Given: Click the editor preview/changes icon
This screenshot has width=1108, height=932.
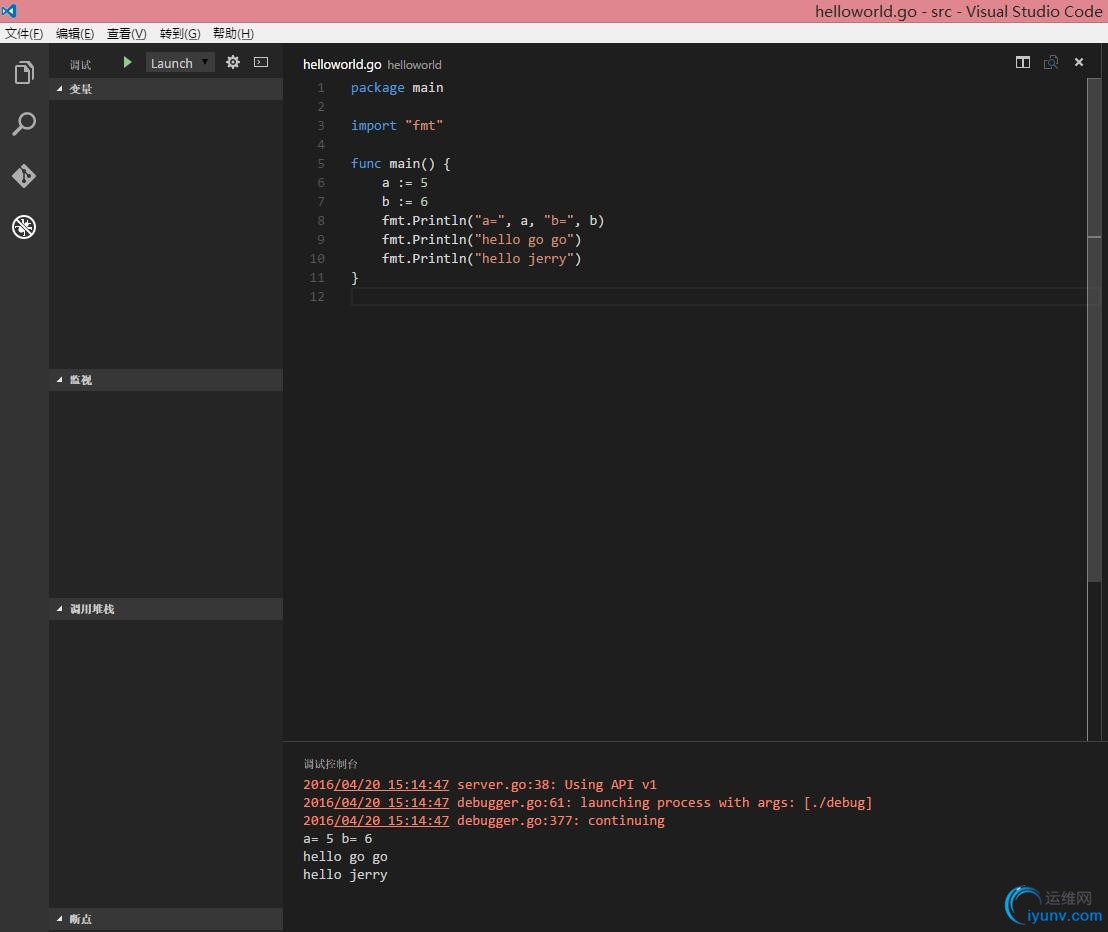Looking at the screenshot, I should pos(1051,62).
